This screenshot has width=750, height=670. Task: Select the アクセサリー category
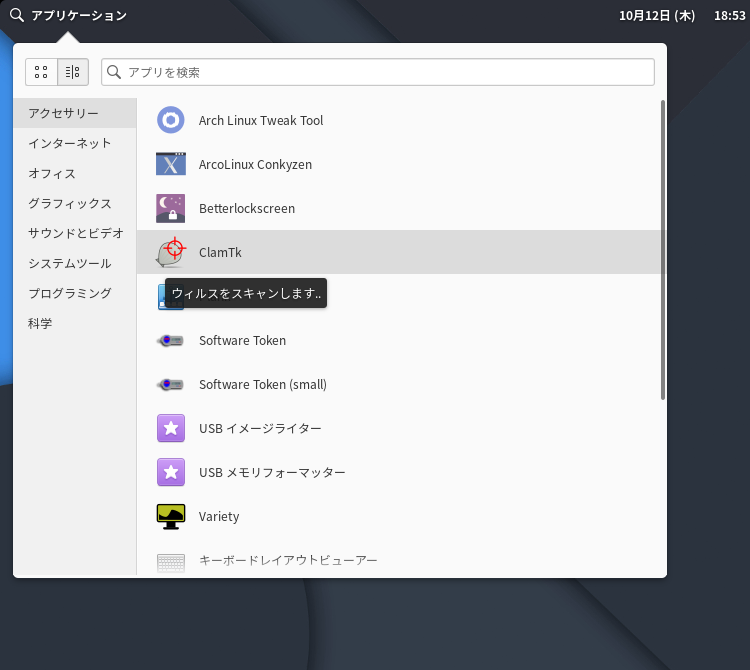tap(75, 113)
